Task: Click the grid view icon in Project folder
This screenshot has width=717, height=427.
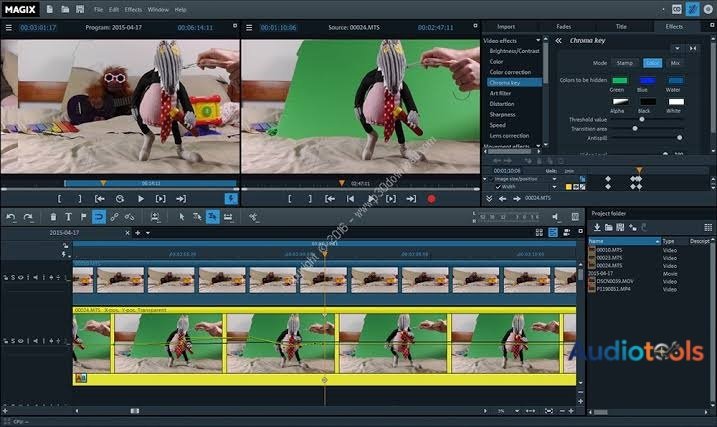Action: pos(708,227)
